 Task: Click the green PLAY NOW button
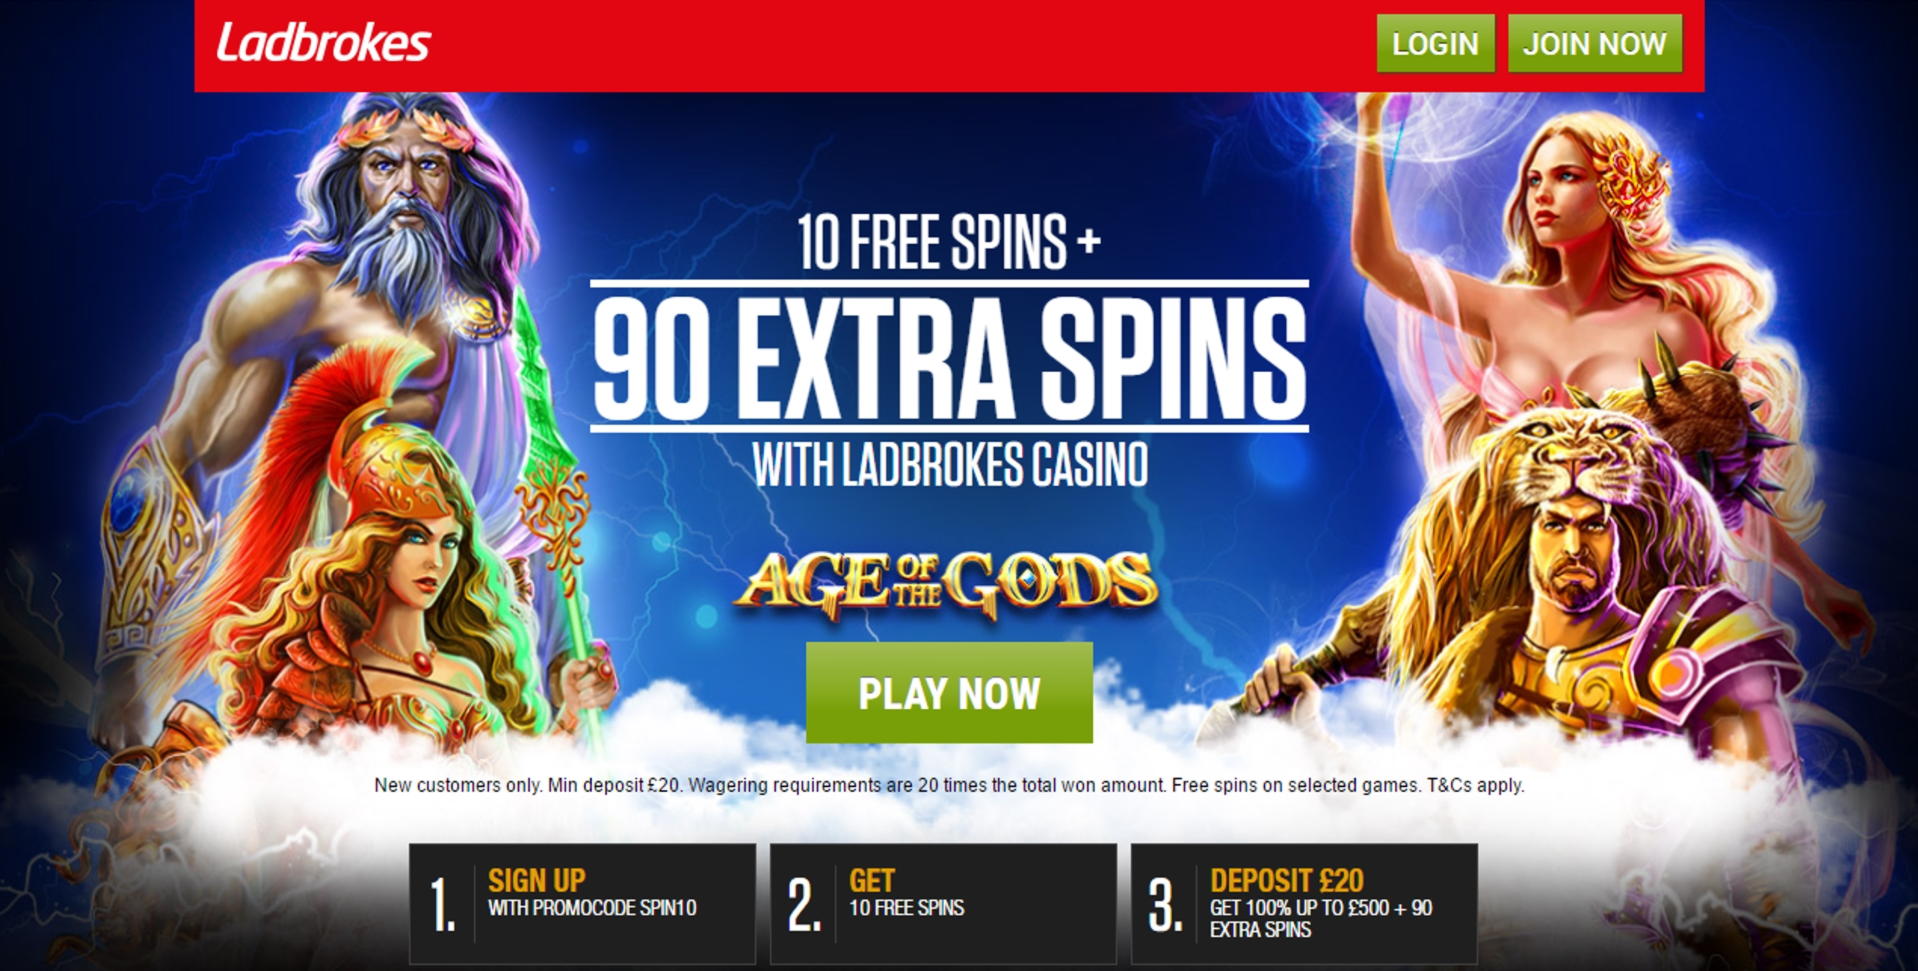949,693
